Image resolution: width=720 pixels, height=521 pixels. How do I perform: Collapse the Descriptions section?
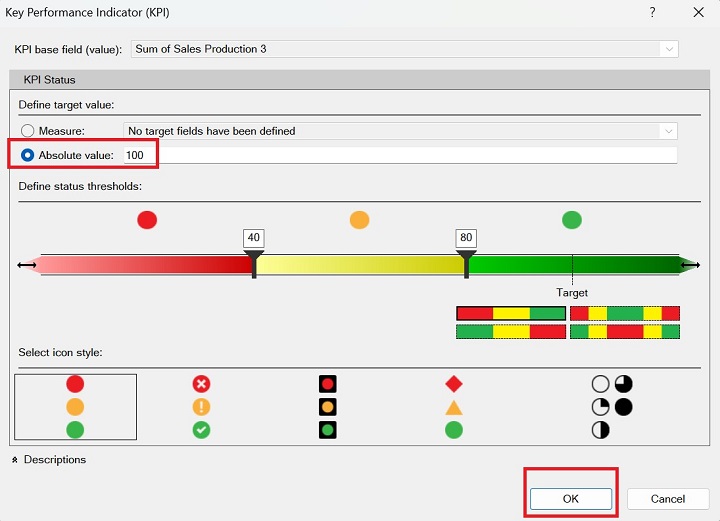[15, 460]
